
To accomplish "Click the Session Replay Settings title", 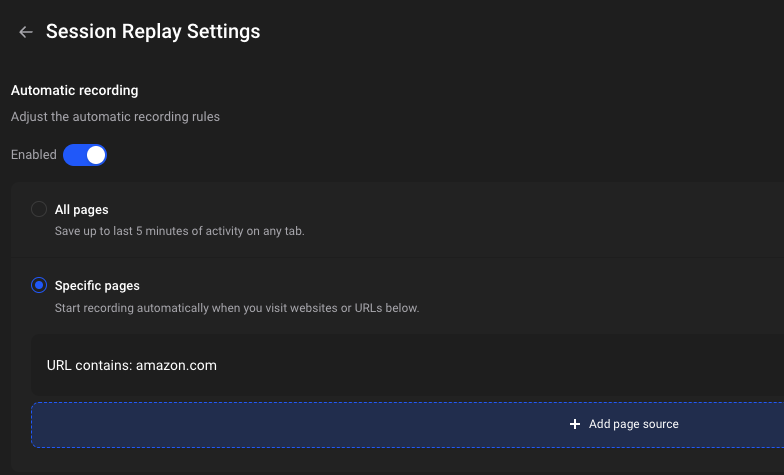I will tap(153, 32).
